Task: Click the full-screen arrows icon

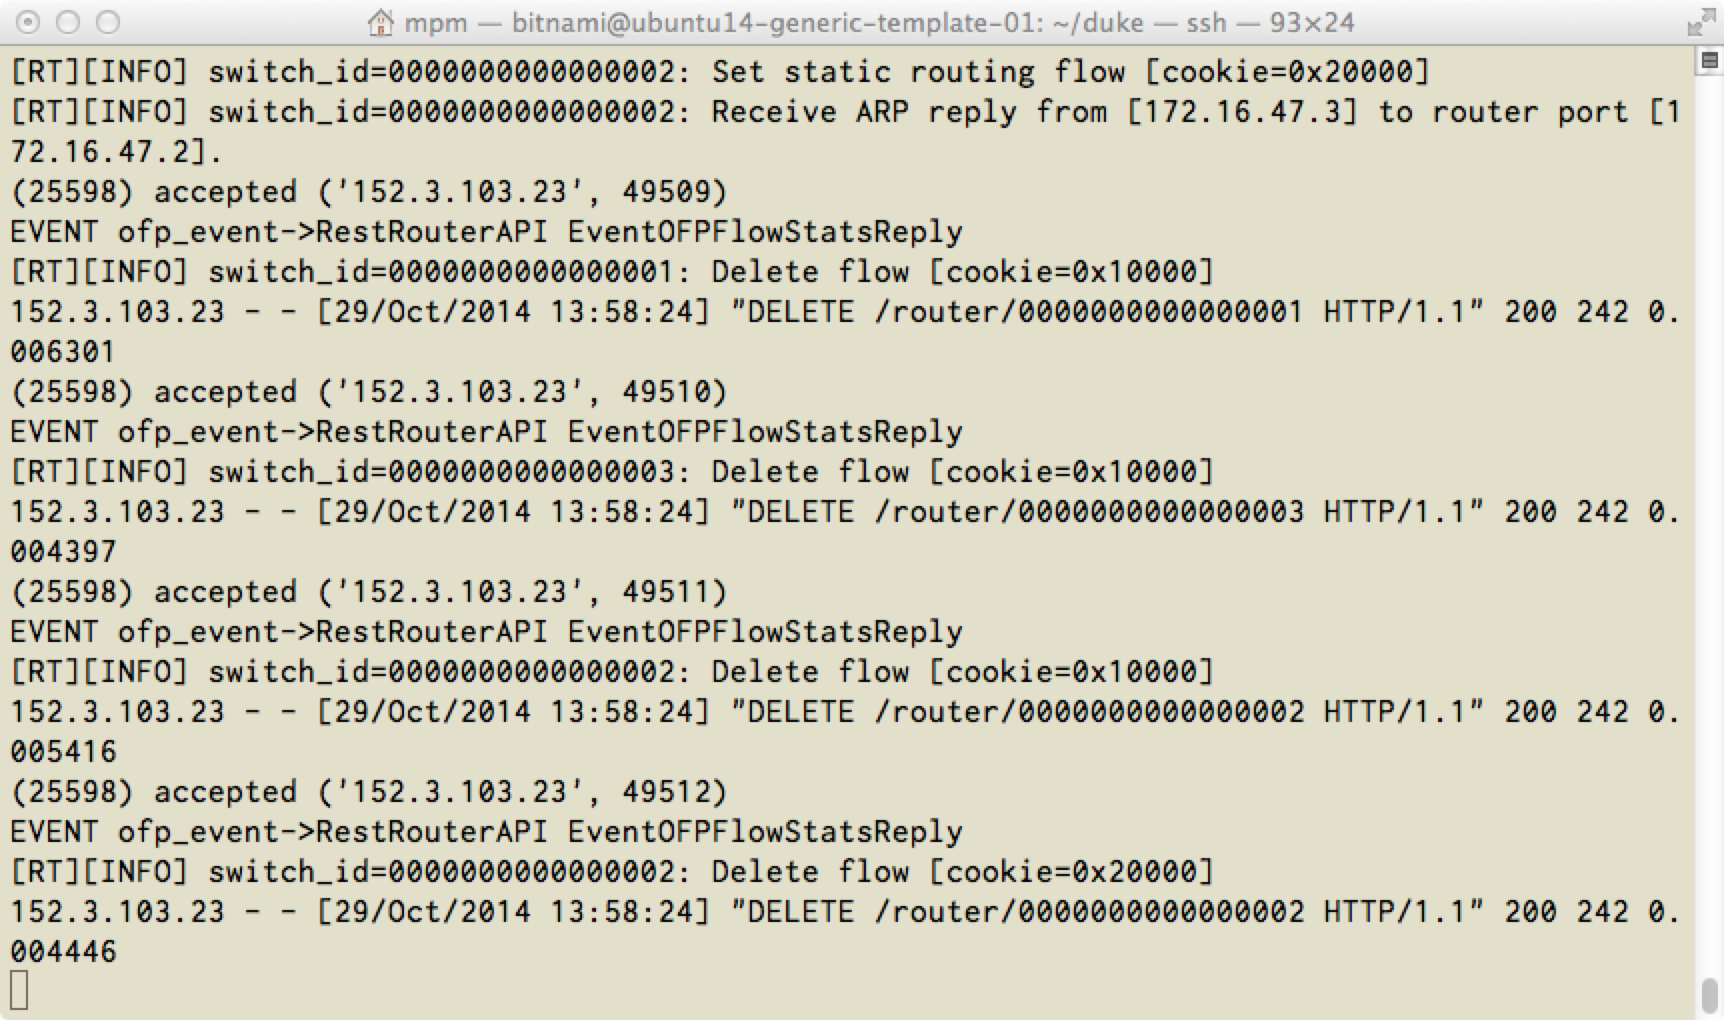Action: pyautogui.click(x=1700, y=22)
